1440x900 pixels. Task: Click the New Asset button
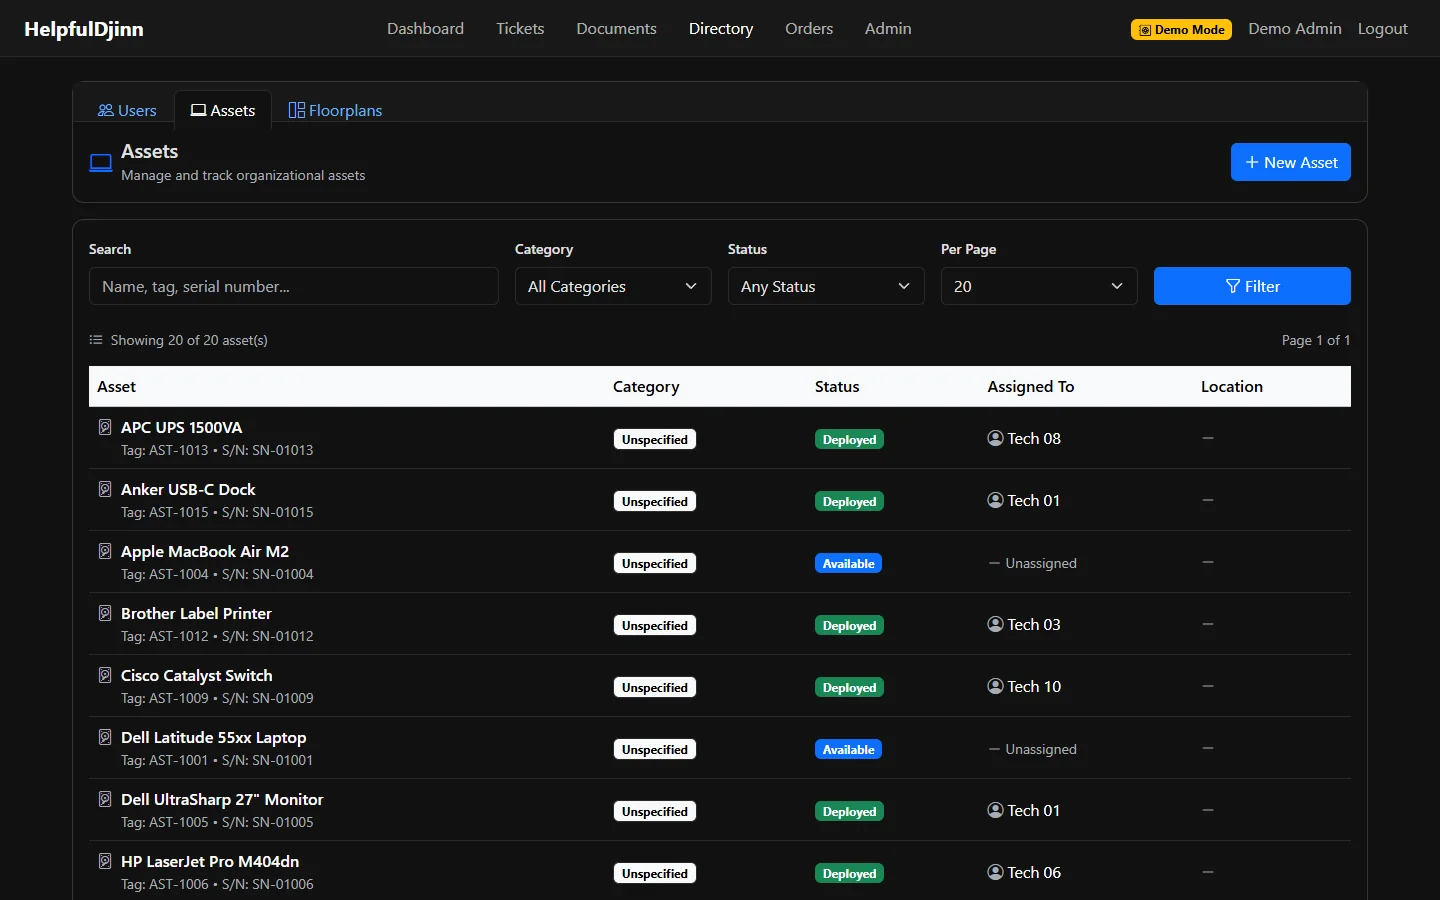[1291, 162]
